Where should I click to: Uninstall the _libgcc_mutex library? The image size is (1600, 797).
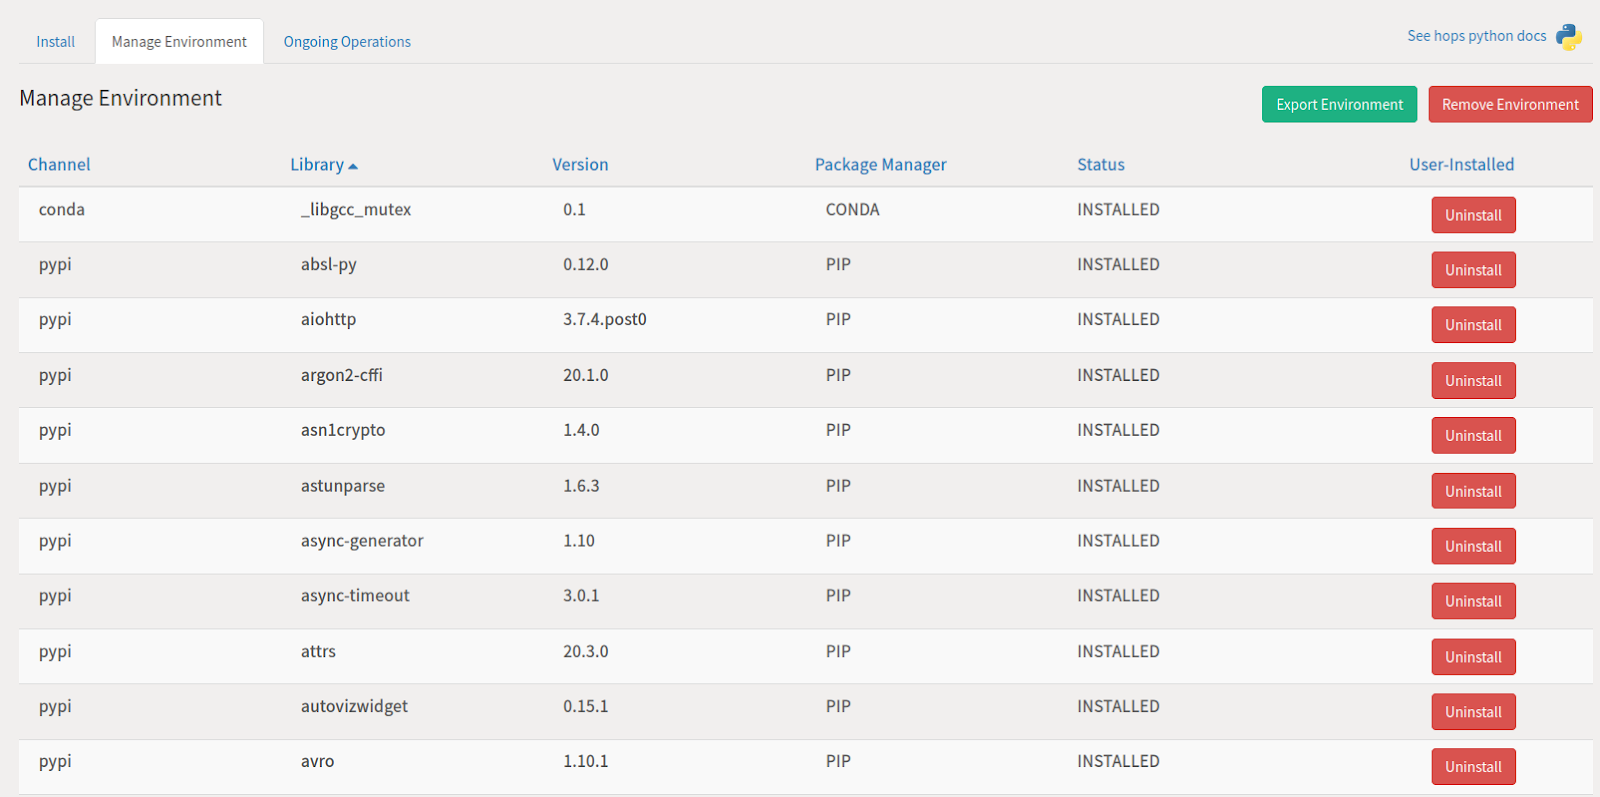pos(1473,215)
